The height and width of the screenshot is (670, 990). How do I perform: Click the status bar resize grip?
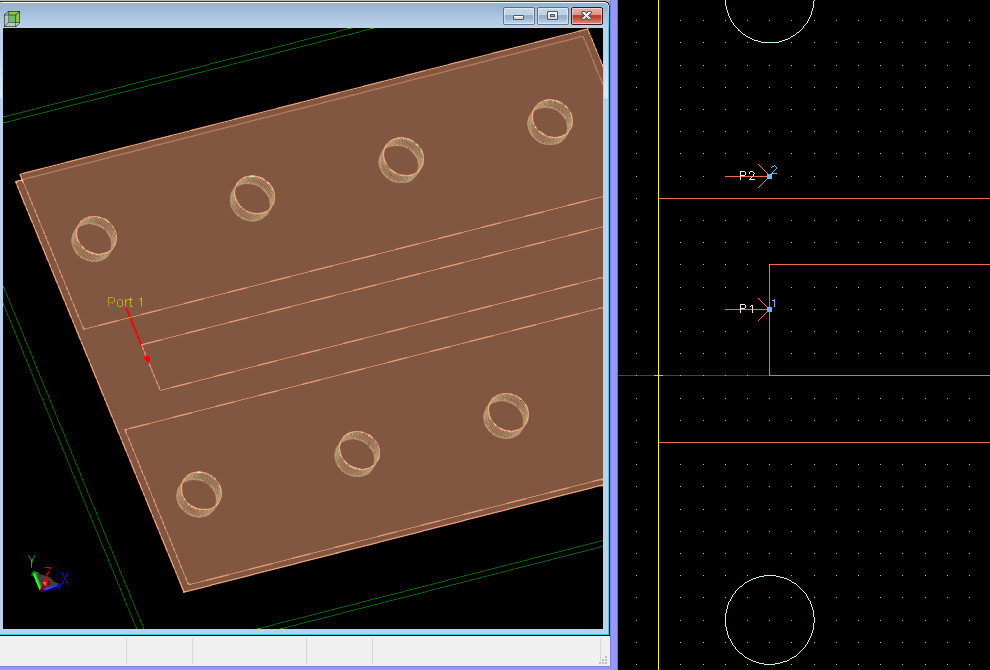click(x=604, y=660)
